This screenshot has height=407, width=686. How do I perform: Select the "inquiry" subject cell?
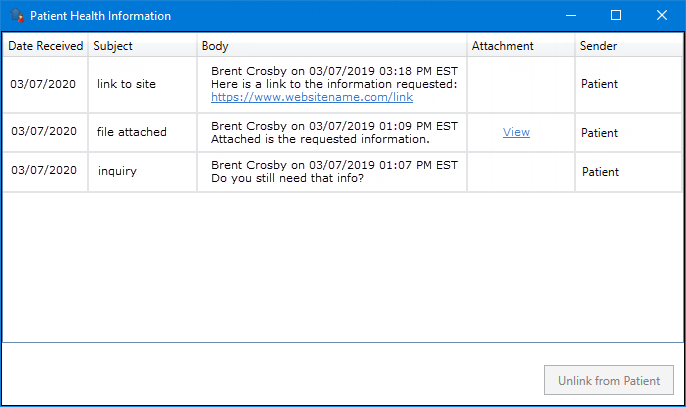coord(117,171)
